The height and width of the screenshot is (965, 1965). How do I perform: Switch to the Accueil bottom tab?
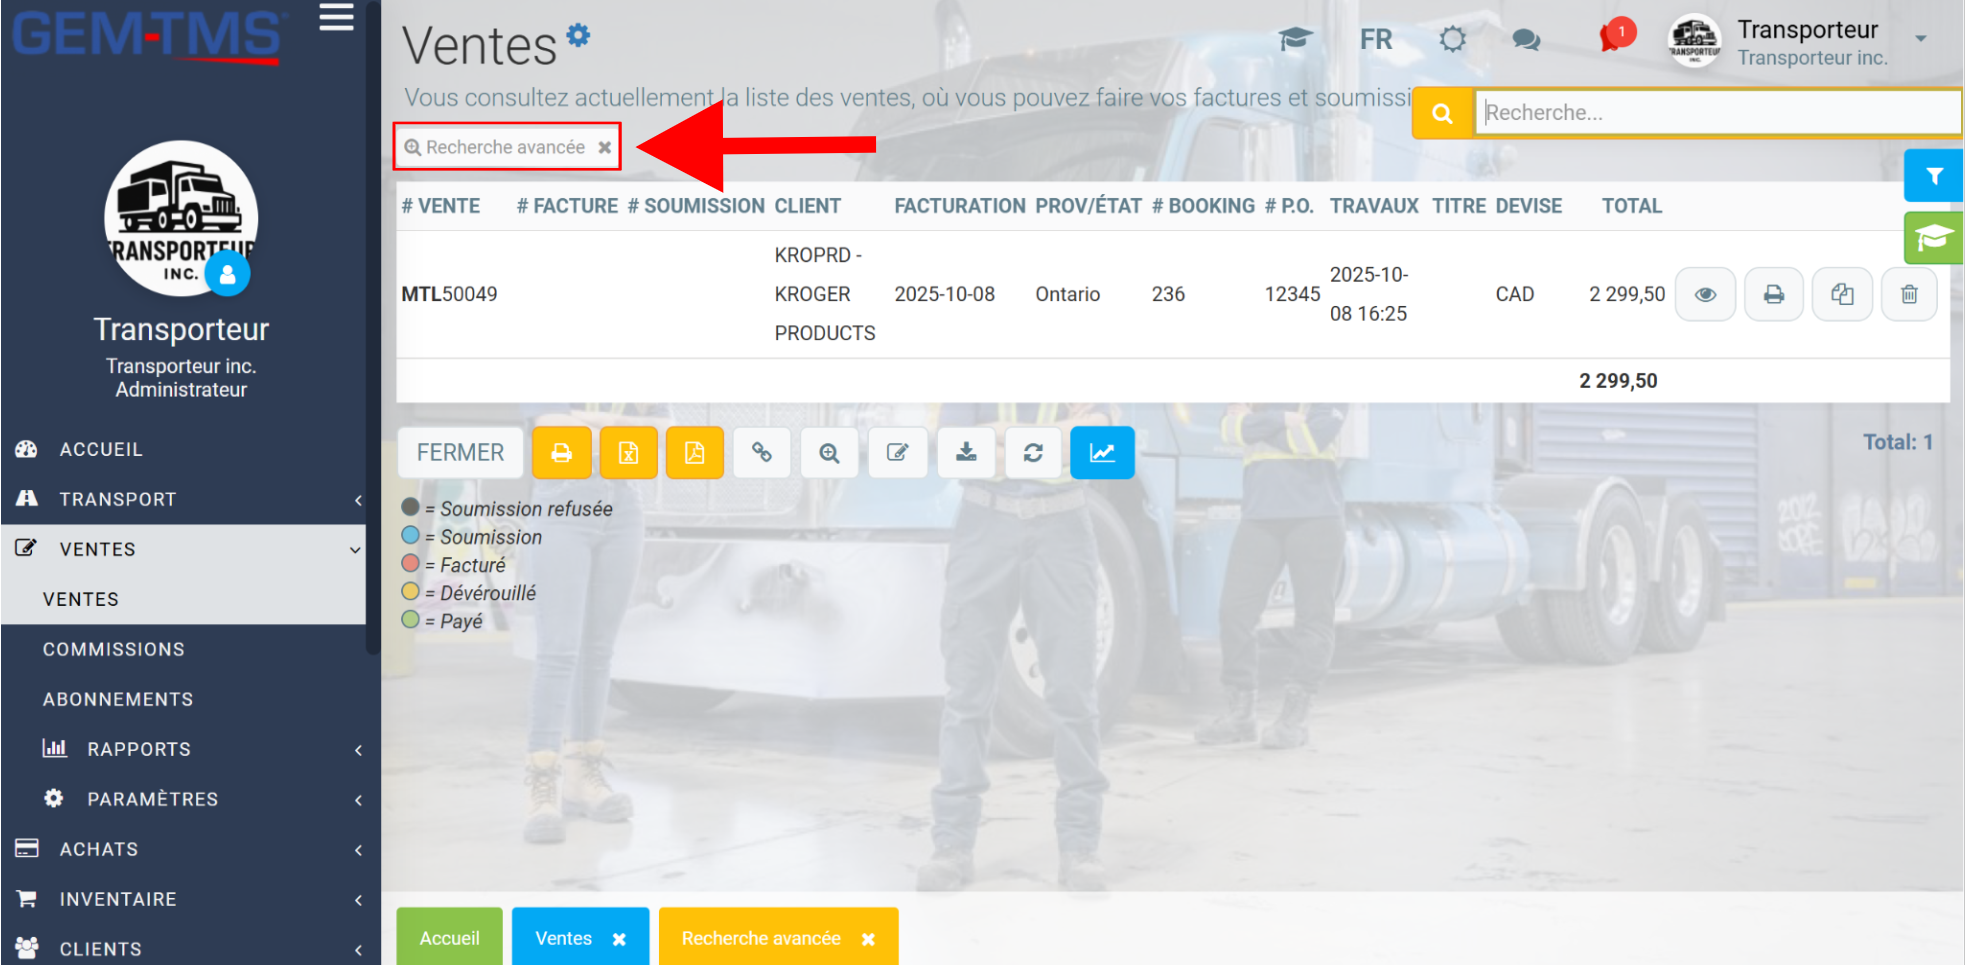[x=449, y=937]
